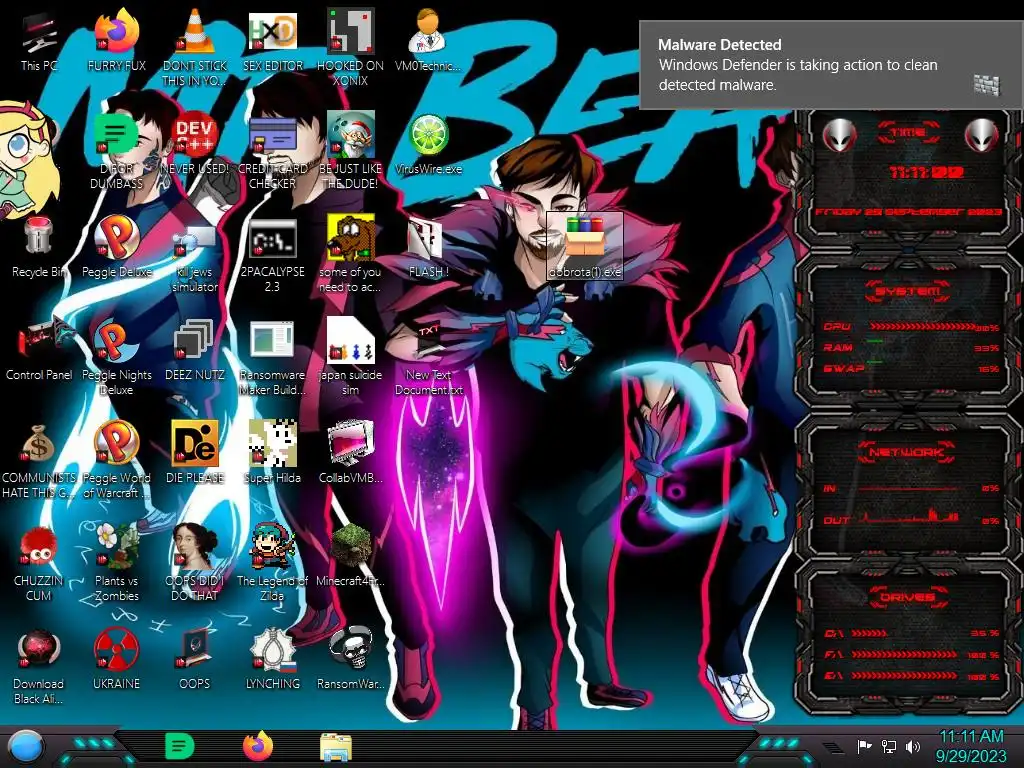Open BE JUST LIKE THE DUDE! shortcut
Screen dimensions: 1024x768
351,152
